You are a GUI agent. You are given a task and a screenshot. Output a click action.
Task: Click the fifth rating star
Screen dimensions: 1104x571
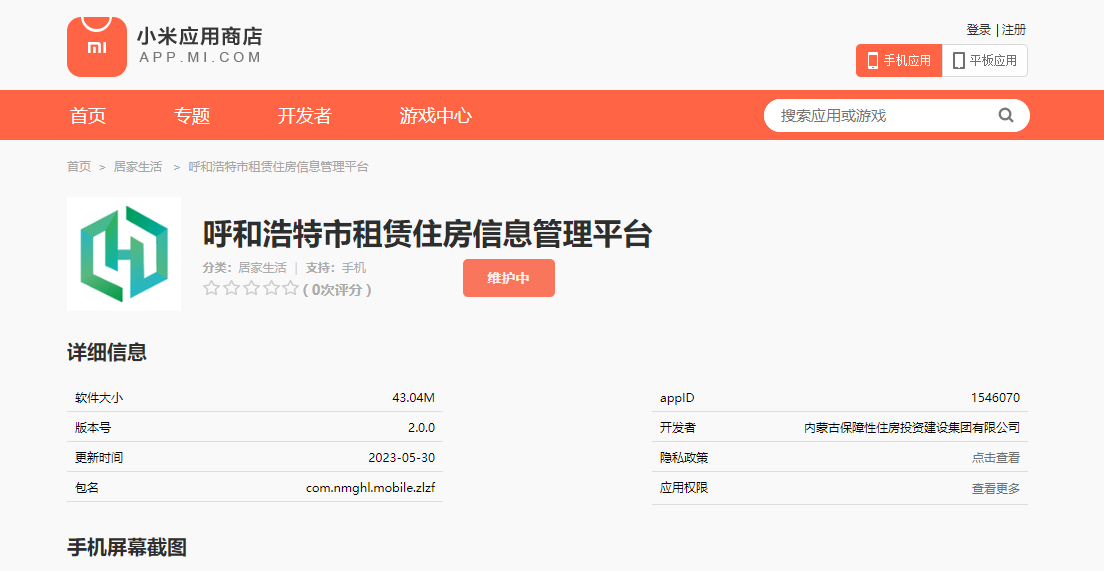291,288
